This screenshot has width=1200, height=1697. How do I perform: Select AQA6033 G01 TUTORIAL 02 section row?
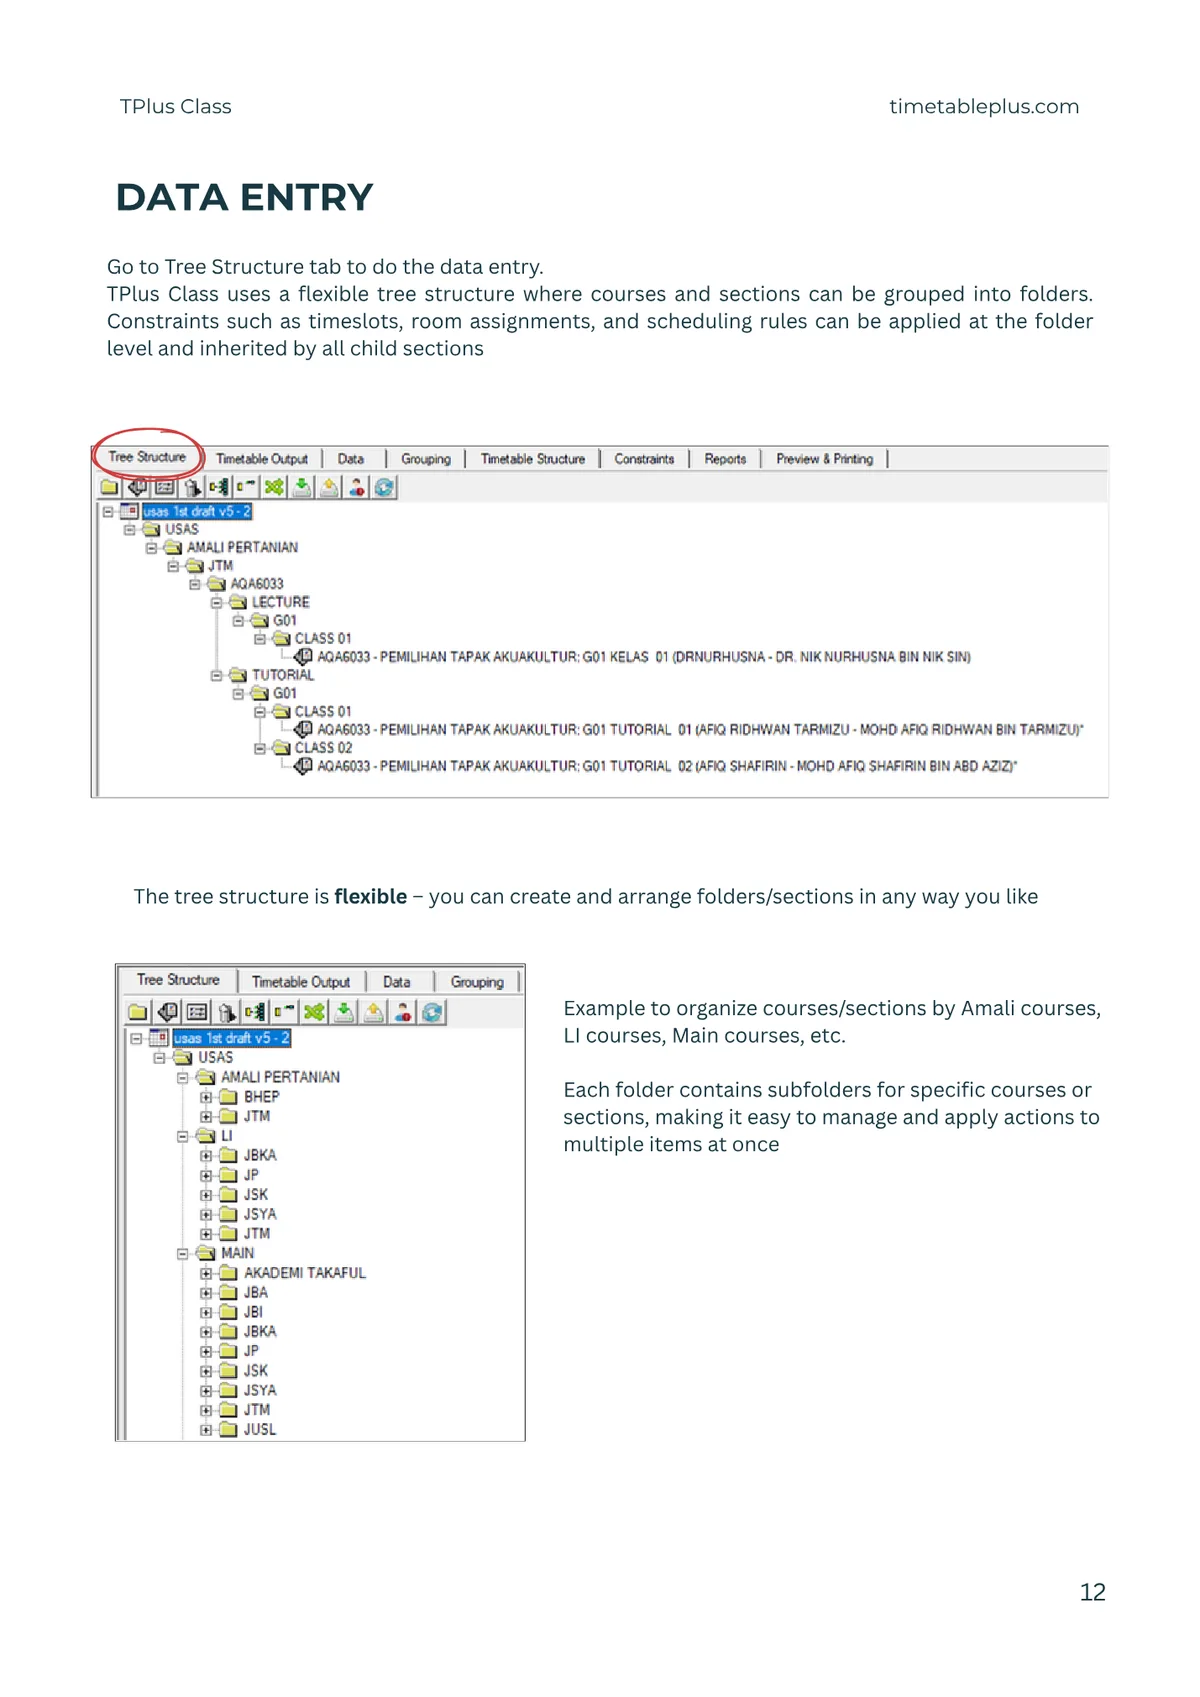667,766
